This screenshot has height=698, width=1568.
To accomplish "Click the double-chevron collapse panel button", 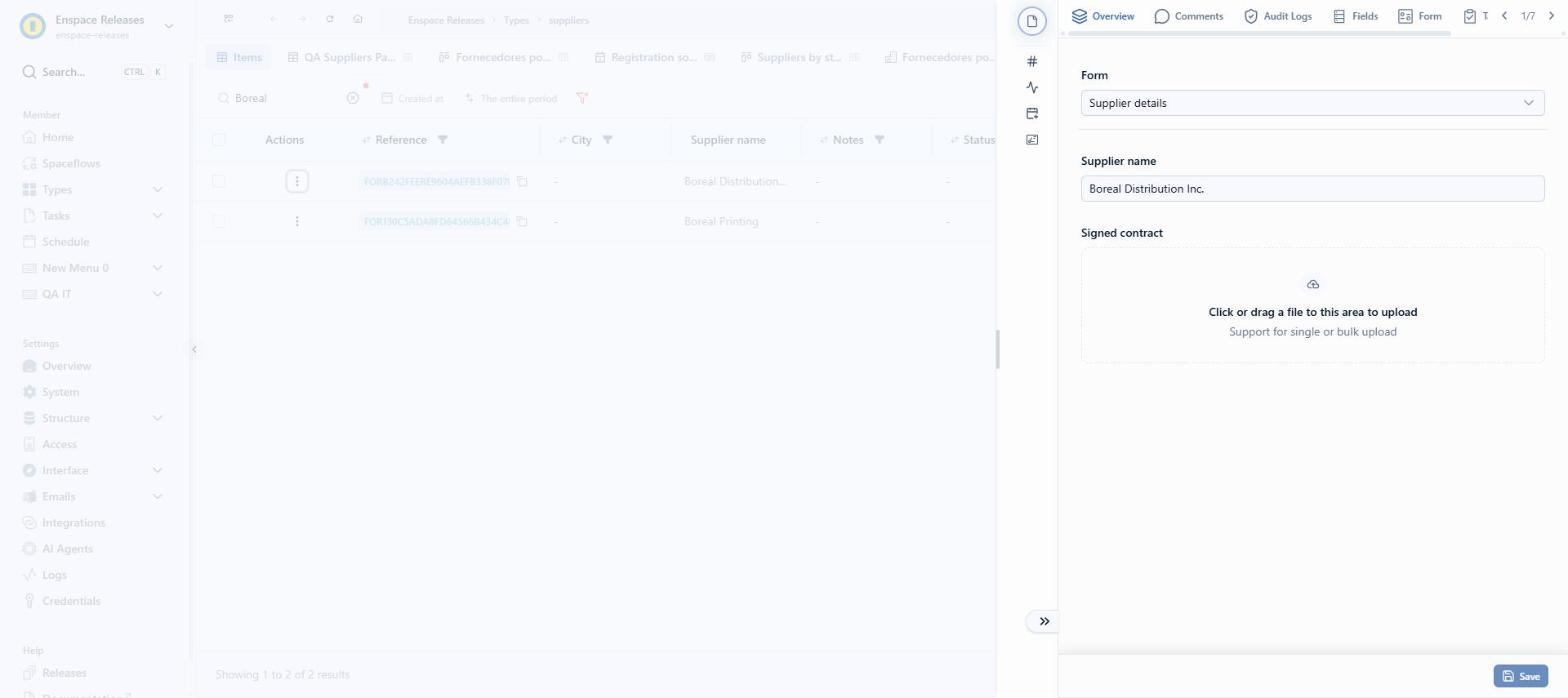I will [1044, 621].
